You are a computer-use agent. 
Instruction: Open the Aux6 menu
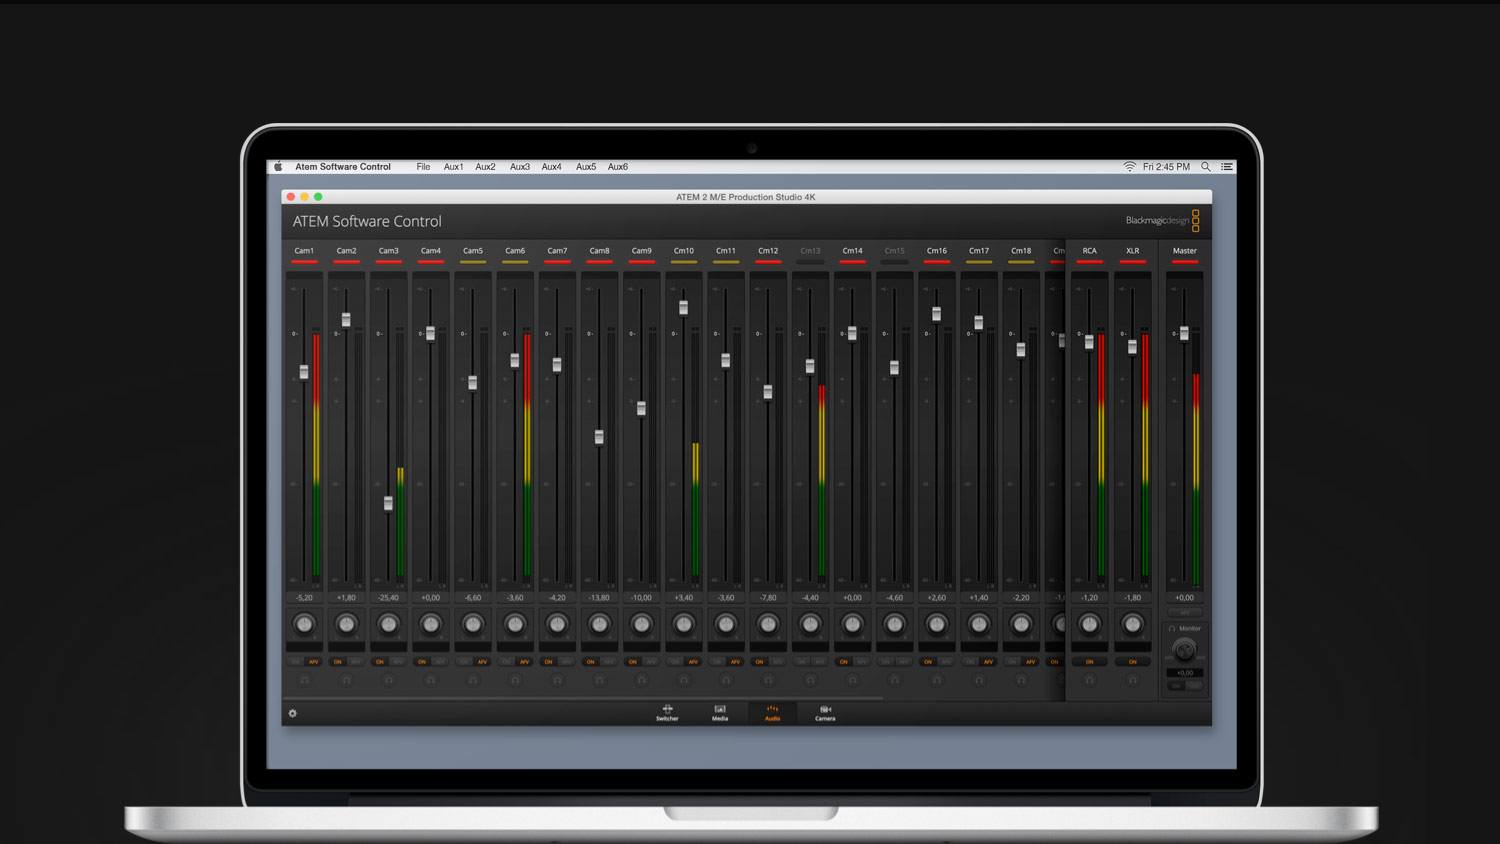[x=617, y=166]
